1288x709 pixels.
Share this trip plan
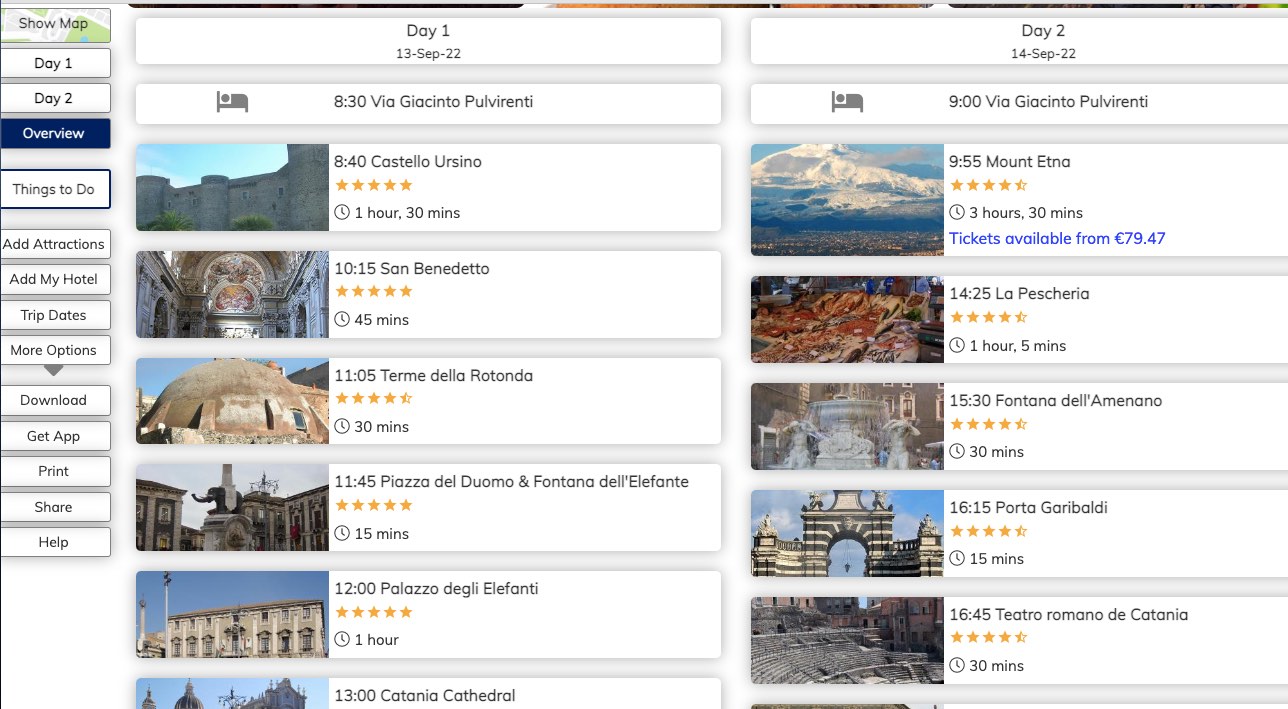54,507
